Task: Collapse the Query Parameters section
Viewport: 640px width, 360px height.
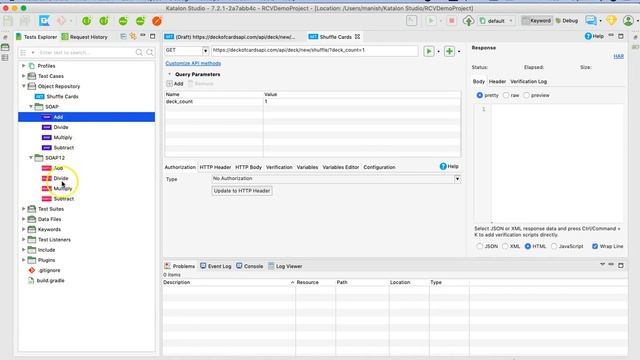Action: (169, 74)
